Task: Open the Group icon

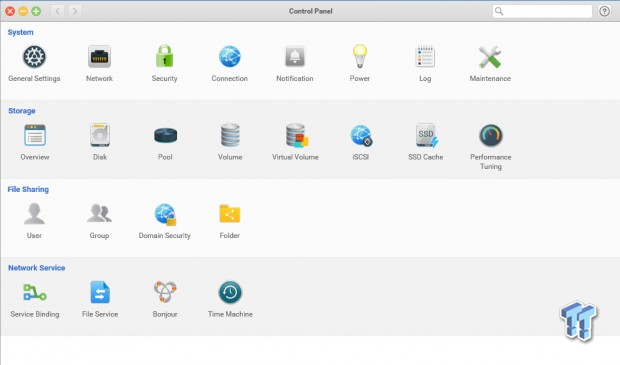Action: (x=99, y=213)
